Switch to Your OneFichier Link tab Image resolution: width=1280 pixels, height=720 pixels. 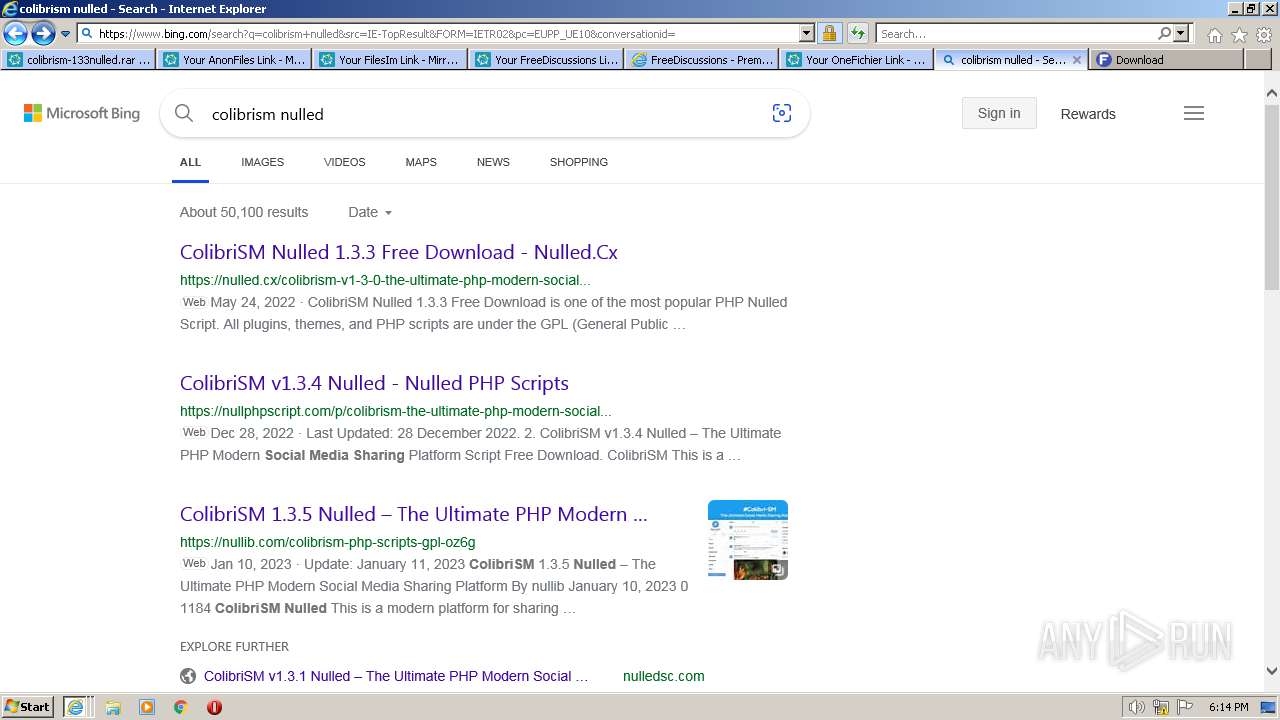858,60
